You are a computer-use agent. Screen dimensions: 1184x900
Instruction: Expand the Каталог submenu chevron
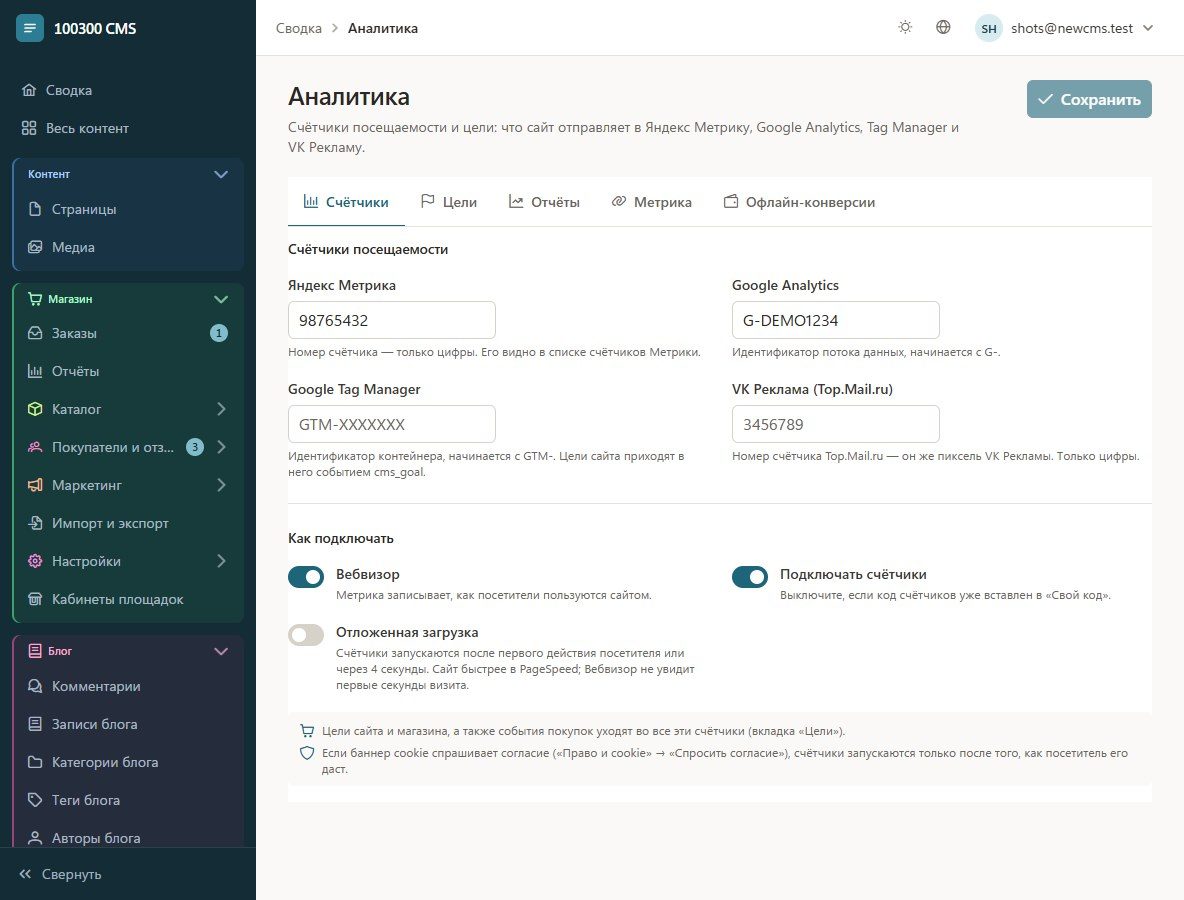click(x=221, y=409)
